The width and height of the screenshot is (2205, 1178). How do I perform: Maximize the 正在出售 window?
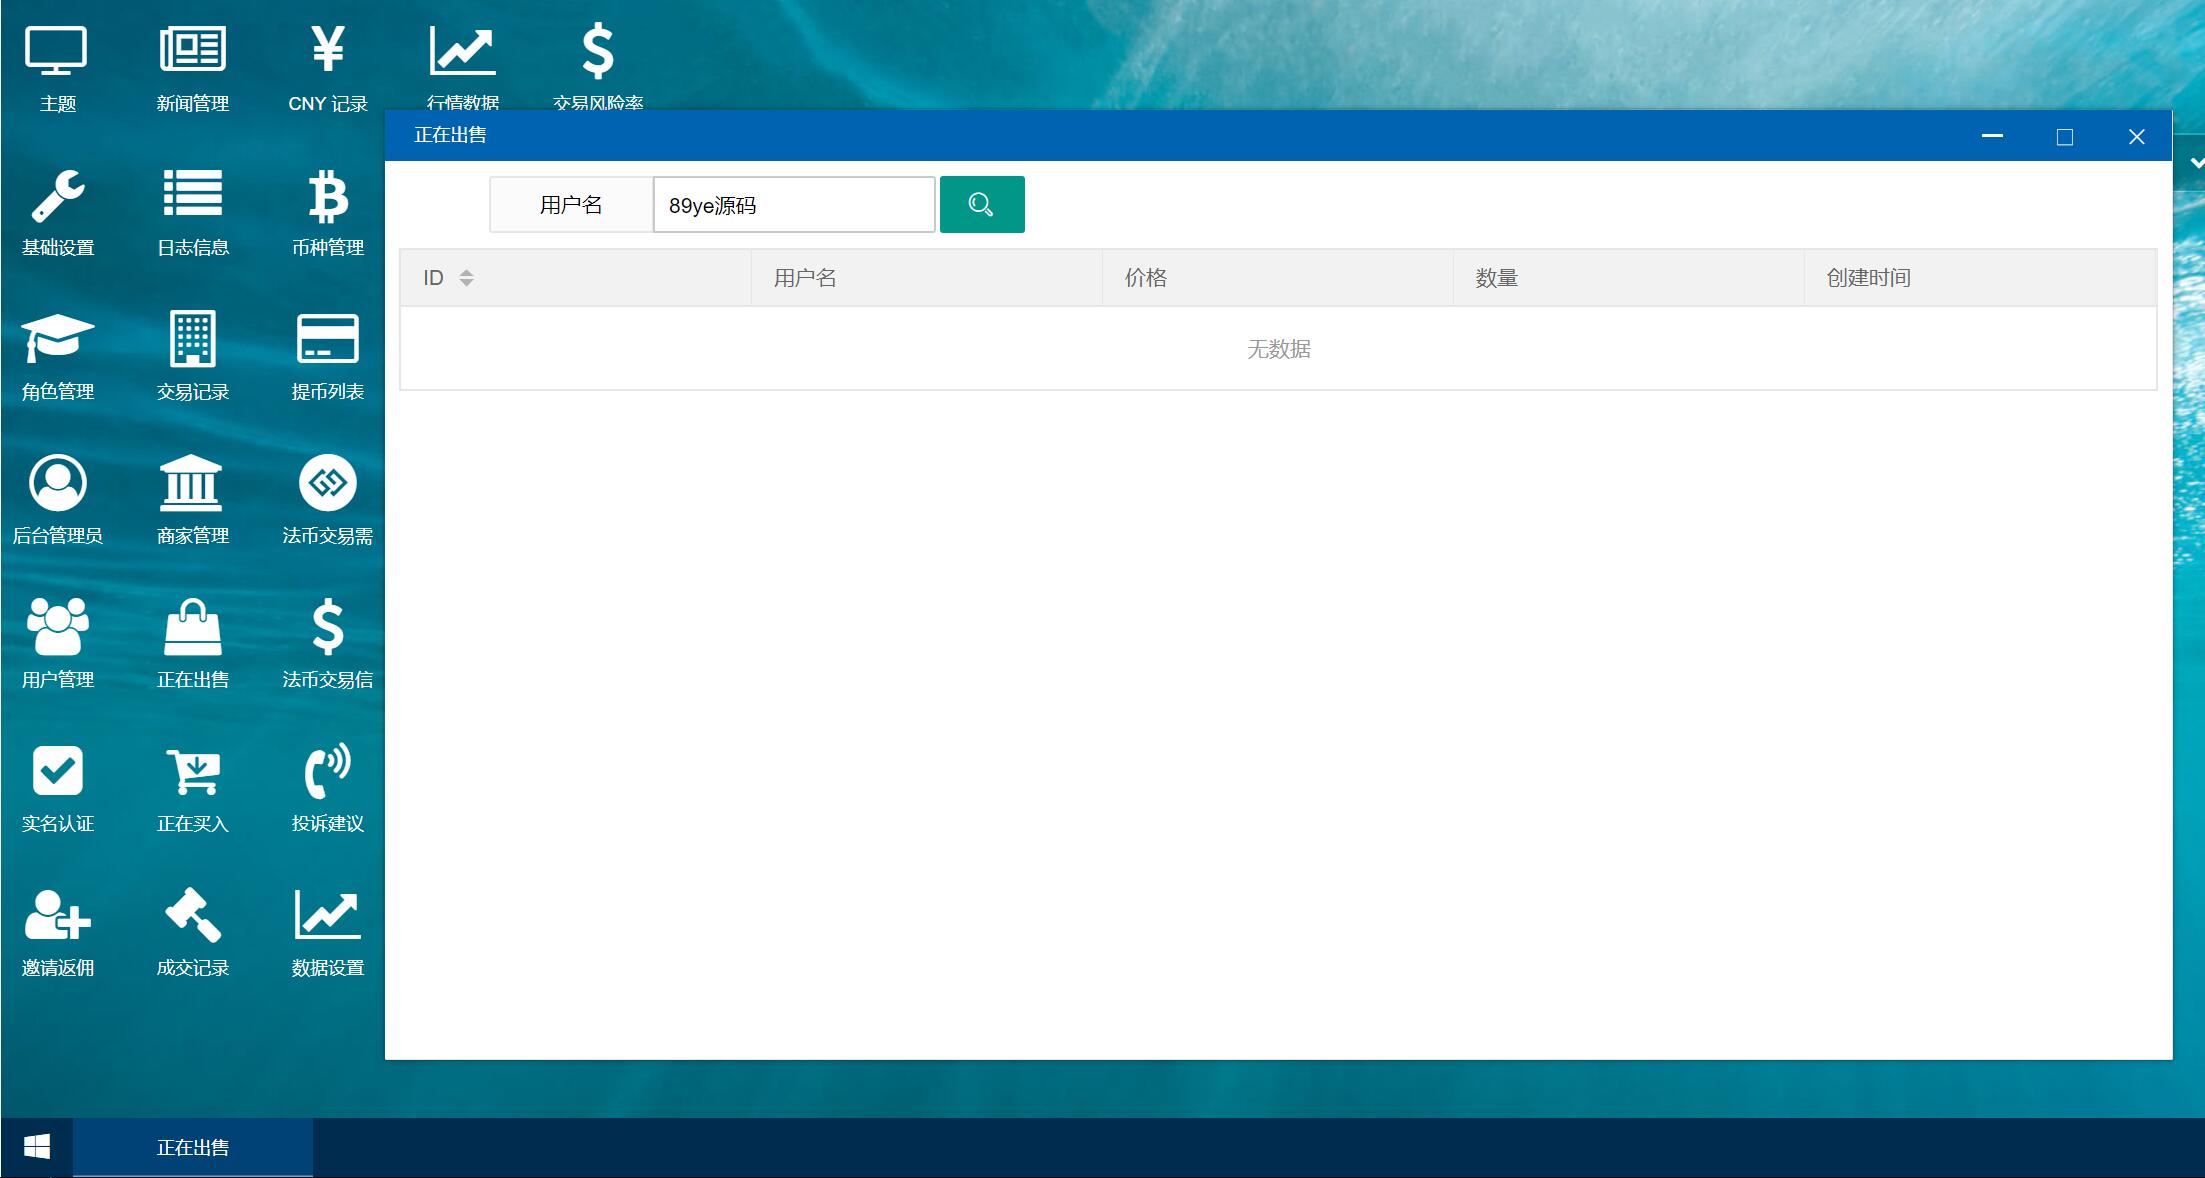[x=2064, y=137]
